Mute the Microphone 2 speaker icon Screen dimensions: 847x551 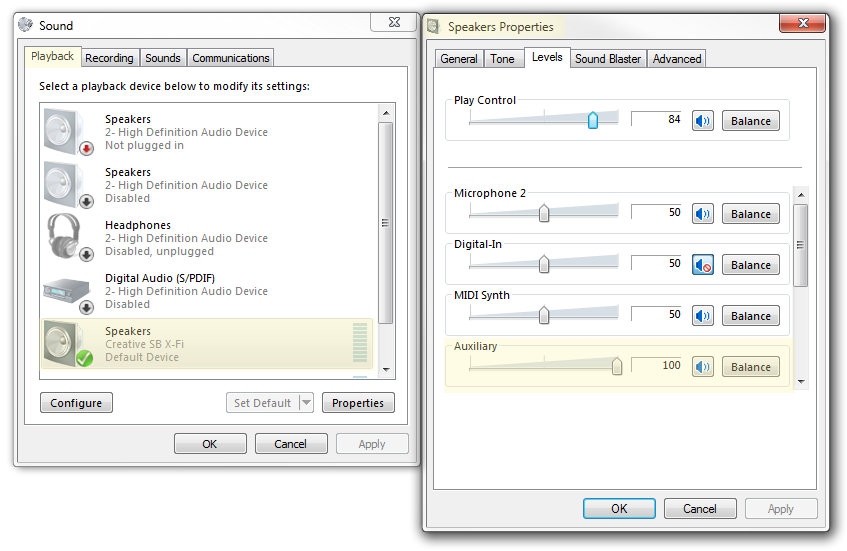pos(702,213)
